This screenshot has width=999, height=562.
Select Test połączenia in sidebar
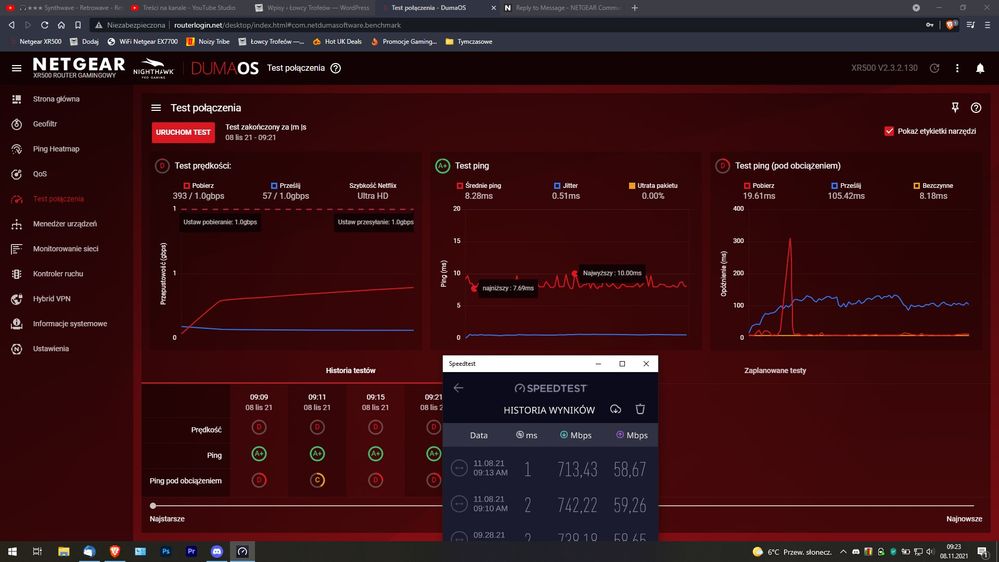58,199
